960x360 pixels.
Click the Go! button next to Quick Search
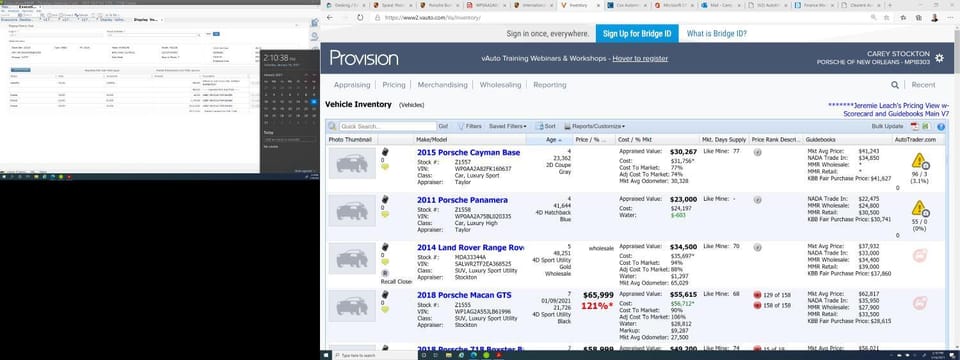[443, 126]
